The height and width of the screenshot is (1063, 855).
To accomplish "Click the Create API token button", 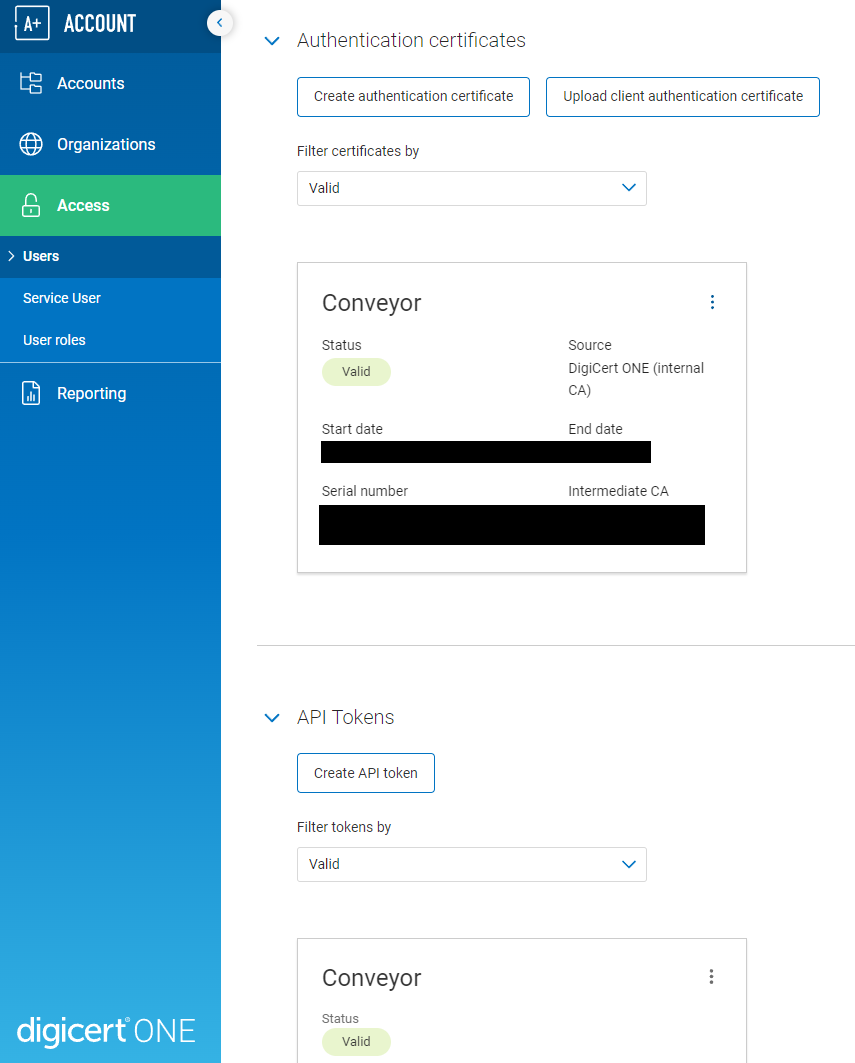I will tap(365, 772).
